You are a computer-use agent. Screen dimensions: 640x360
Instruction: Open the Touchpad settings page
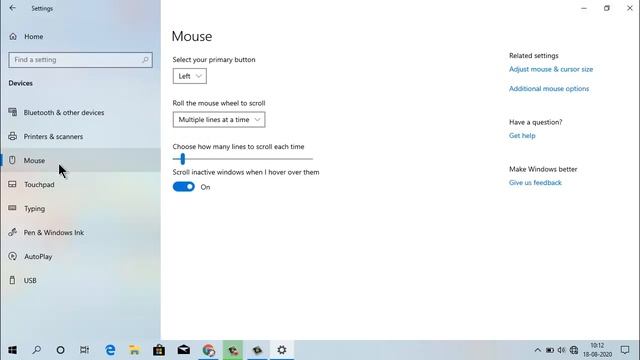coord(80,184)
